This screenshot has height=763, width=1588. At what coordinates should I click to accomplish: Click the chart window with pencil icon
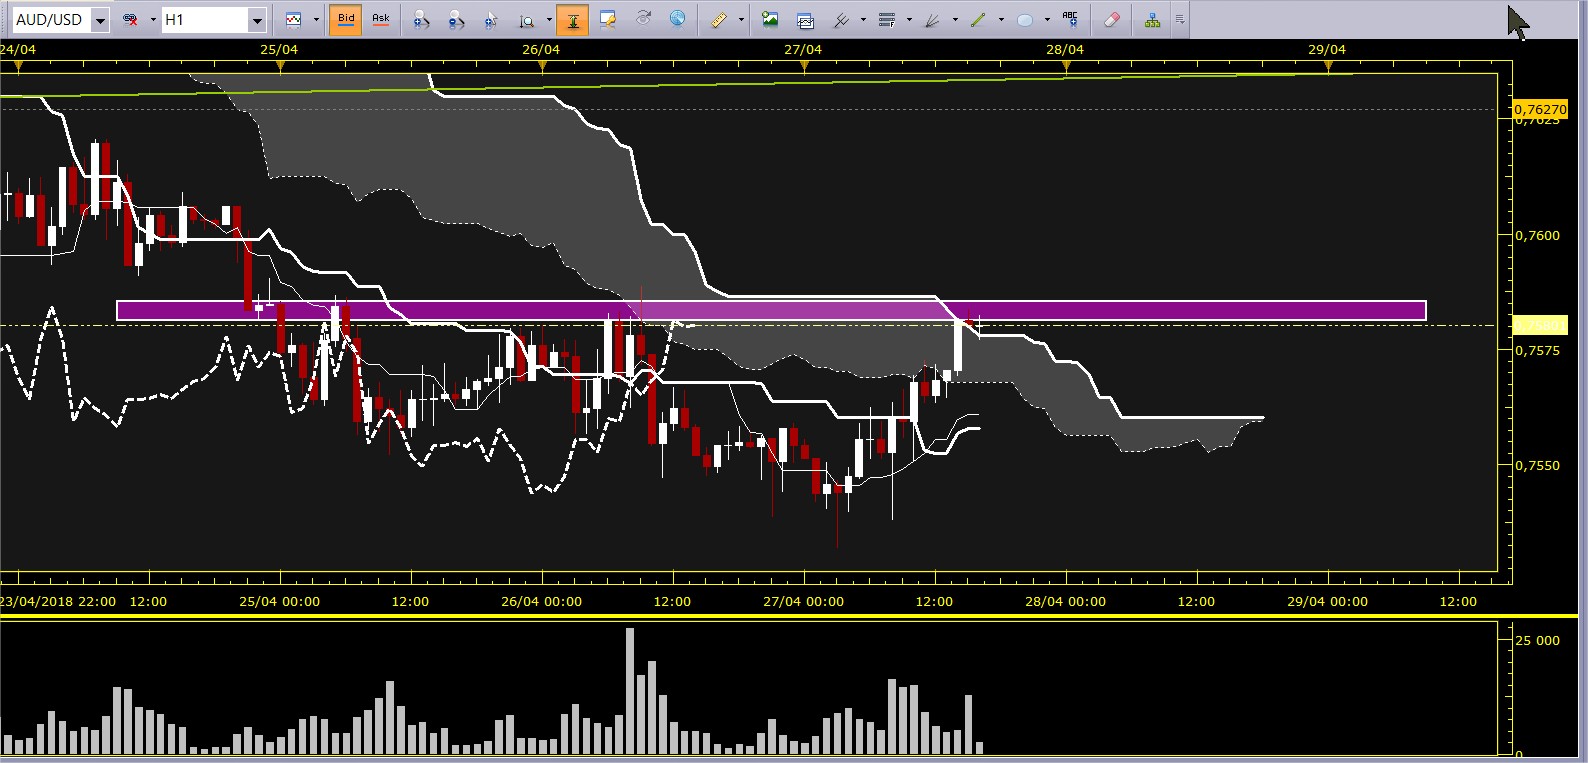point(608,19)
